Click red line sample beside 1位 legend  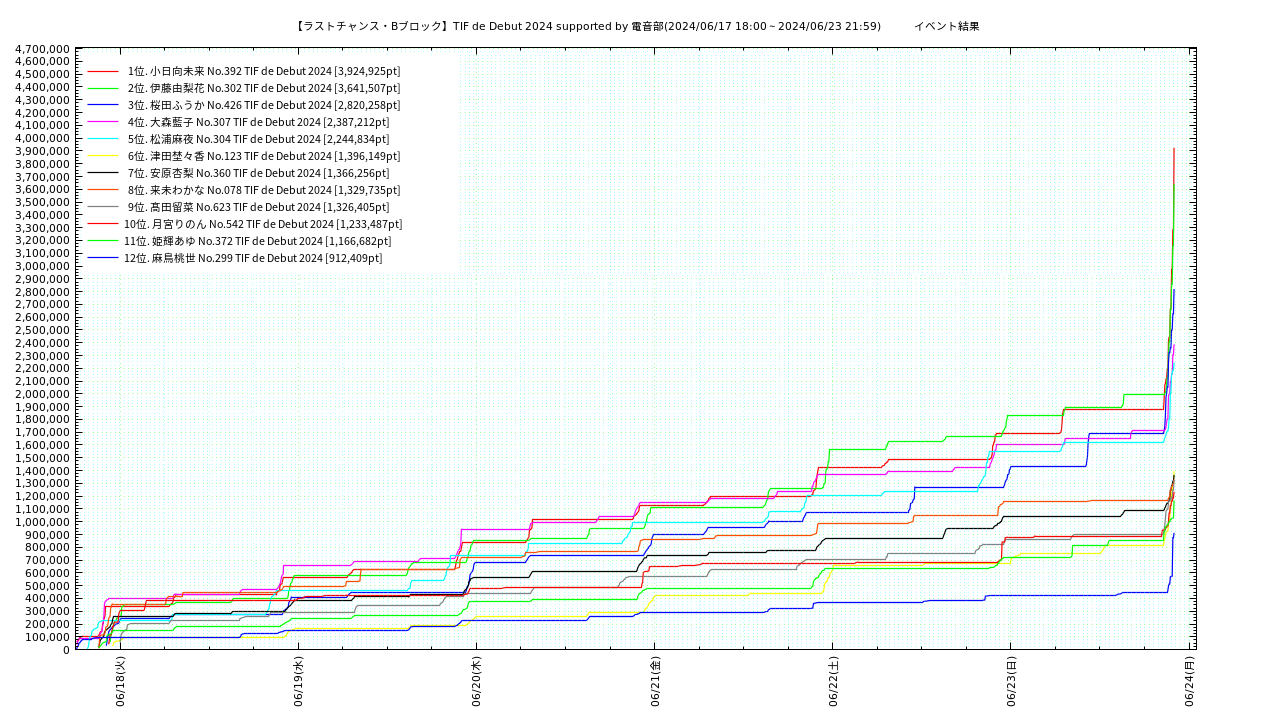coord(103,72)
